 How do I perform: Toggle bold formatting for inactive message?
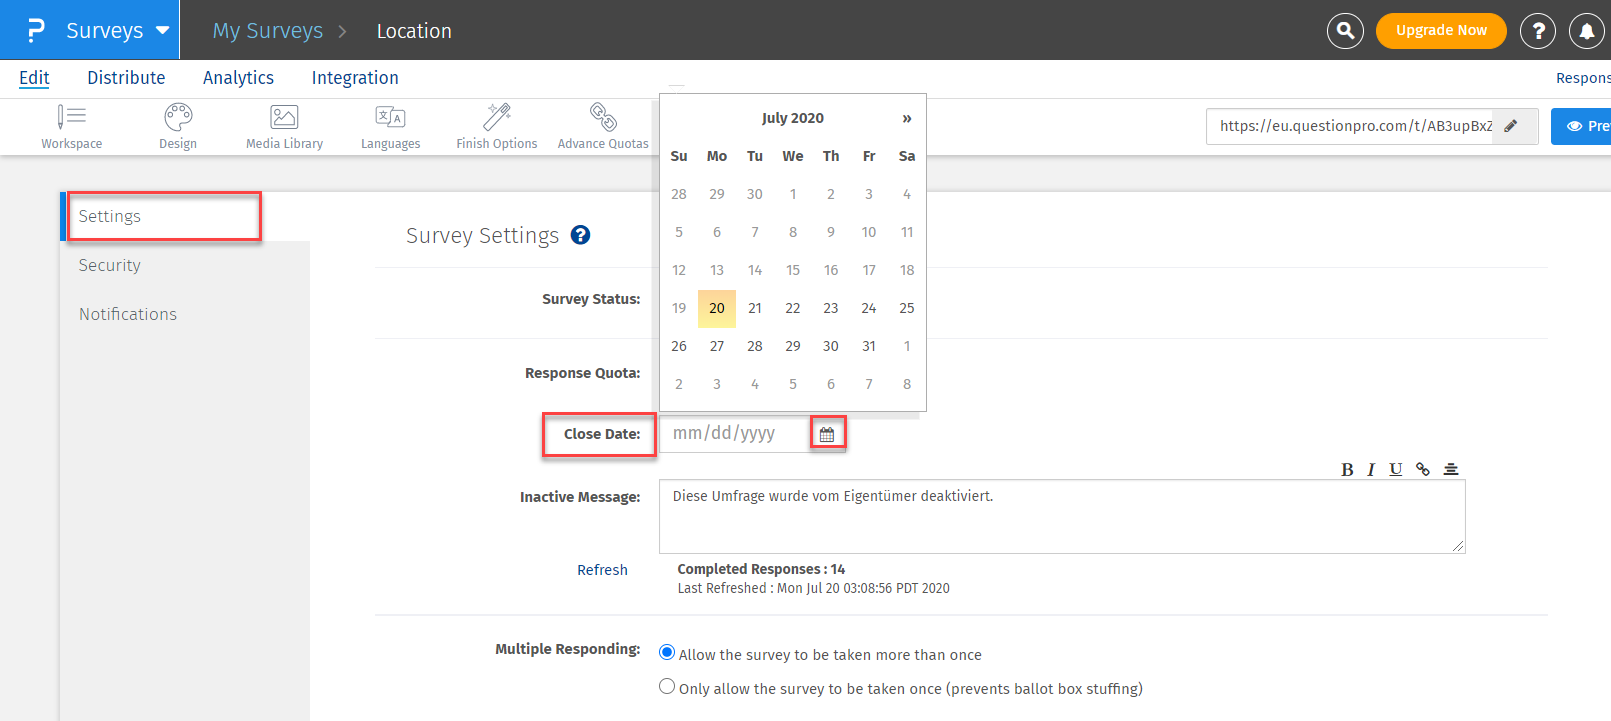coord(1347,469)
